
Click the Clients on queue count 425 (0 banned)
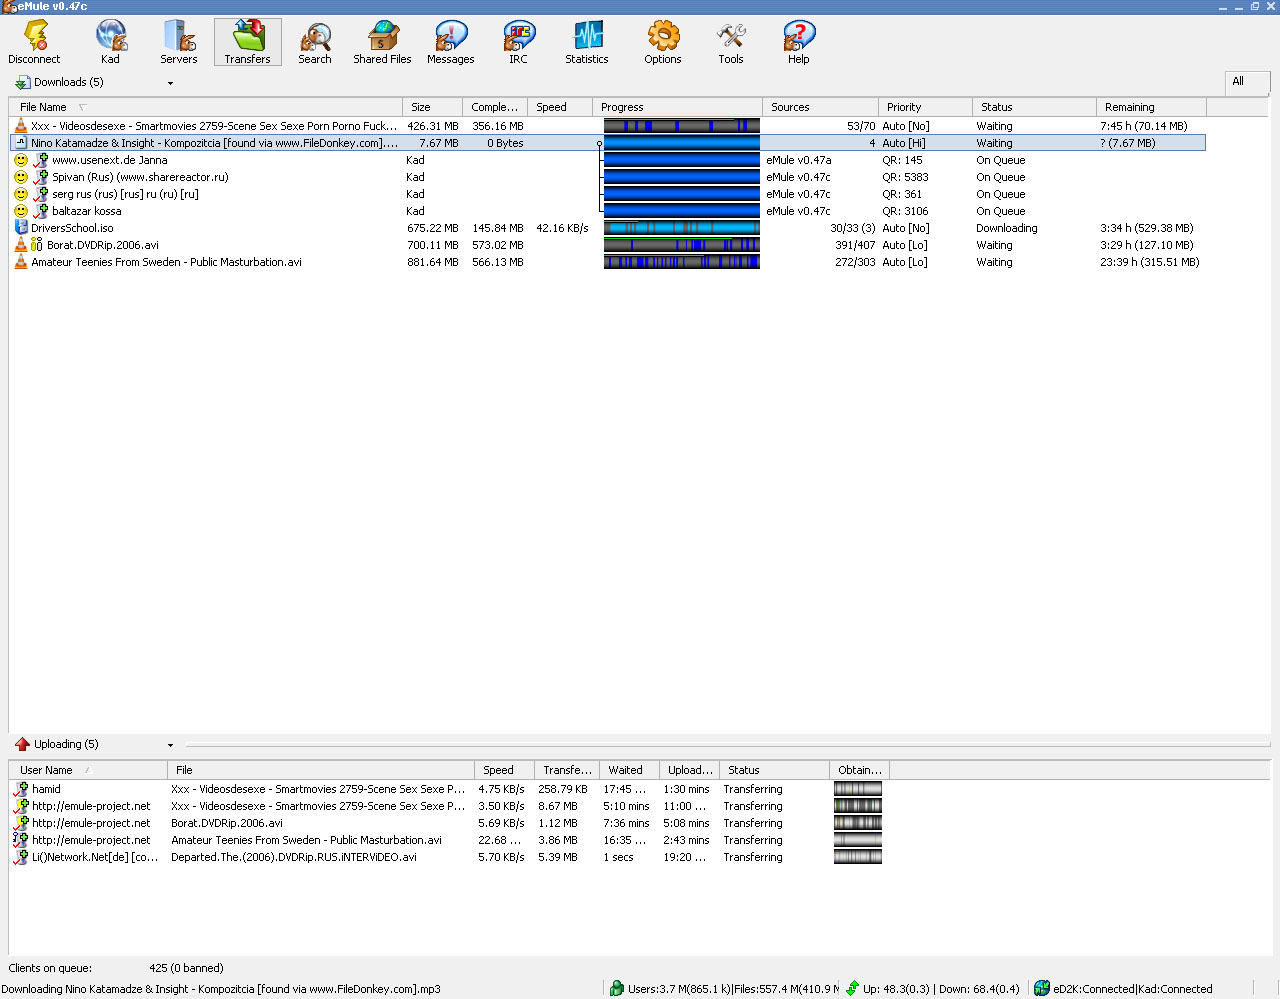(186, 968)
